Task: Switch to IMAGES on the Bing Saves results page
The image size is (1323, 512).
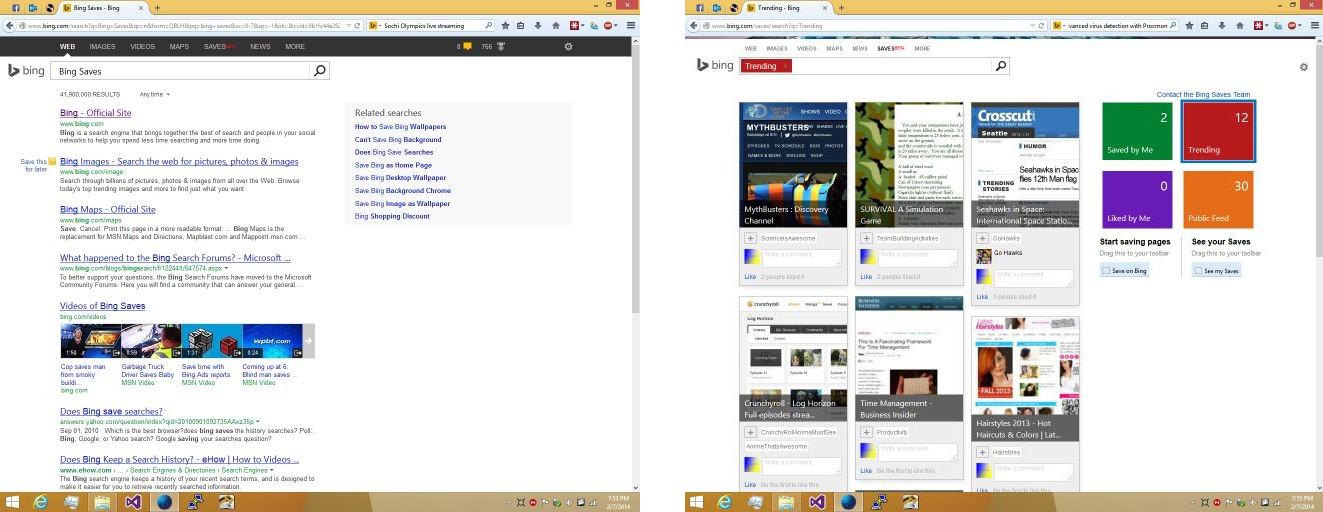Action: pos(102,46)
